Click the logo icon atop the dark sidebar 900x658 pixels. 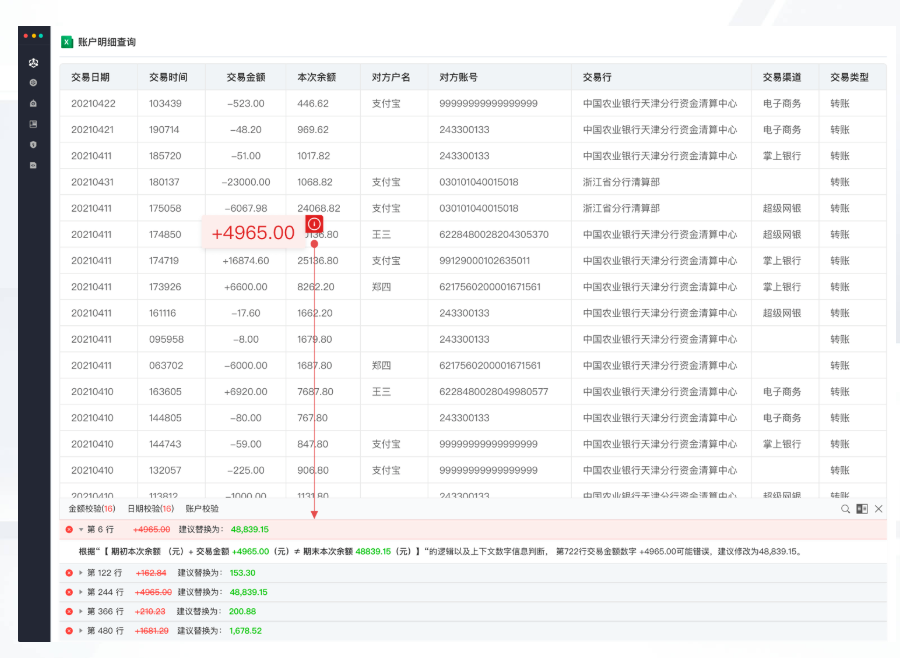pos(33,63)
